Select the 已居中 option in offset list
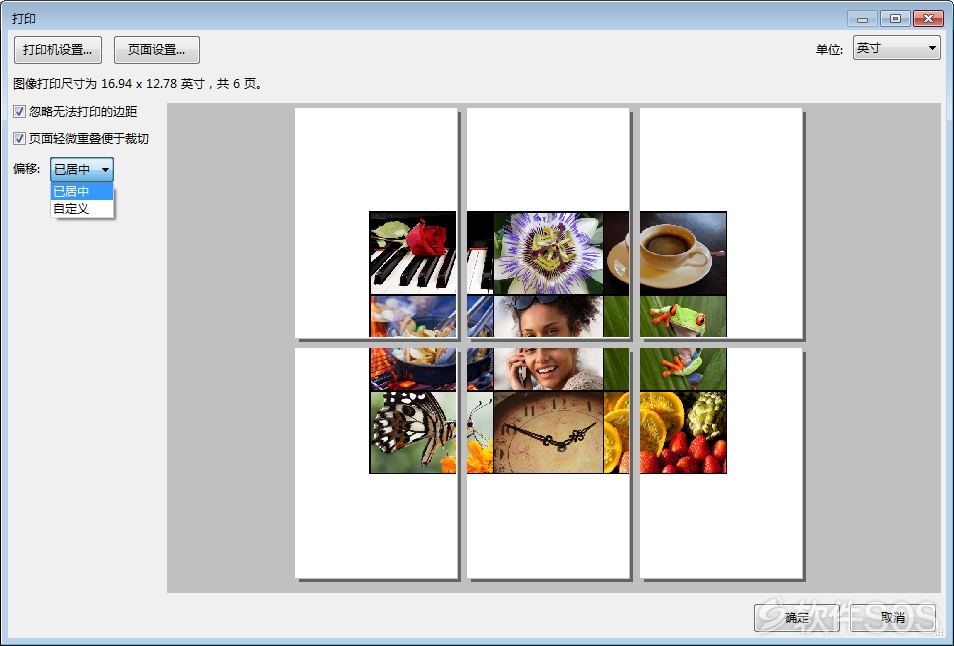The image size is (954, 646). tap(82, 191)
